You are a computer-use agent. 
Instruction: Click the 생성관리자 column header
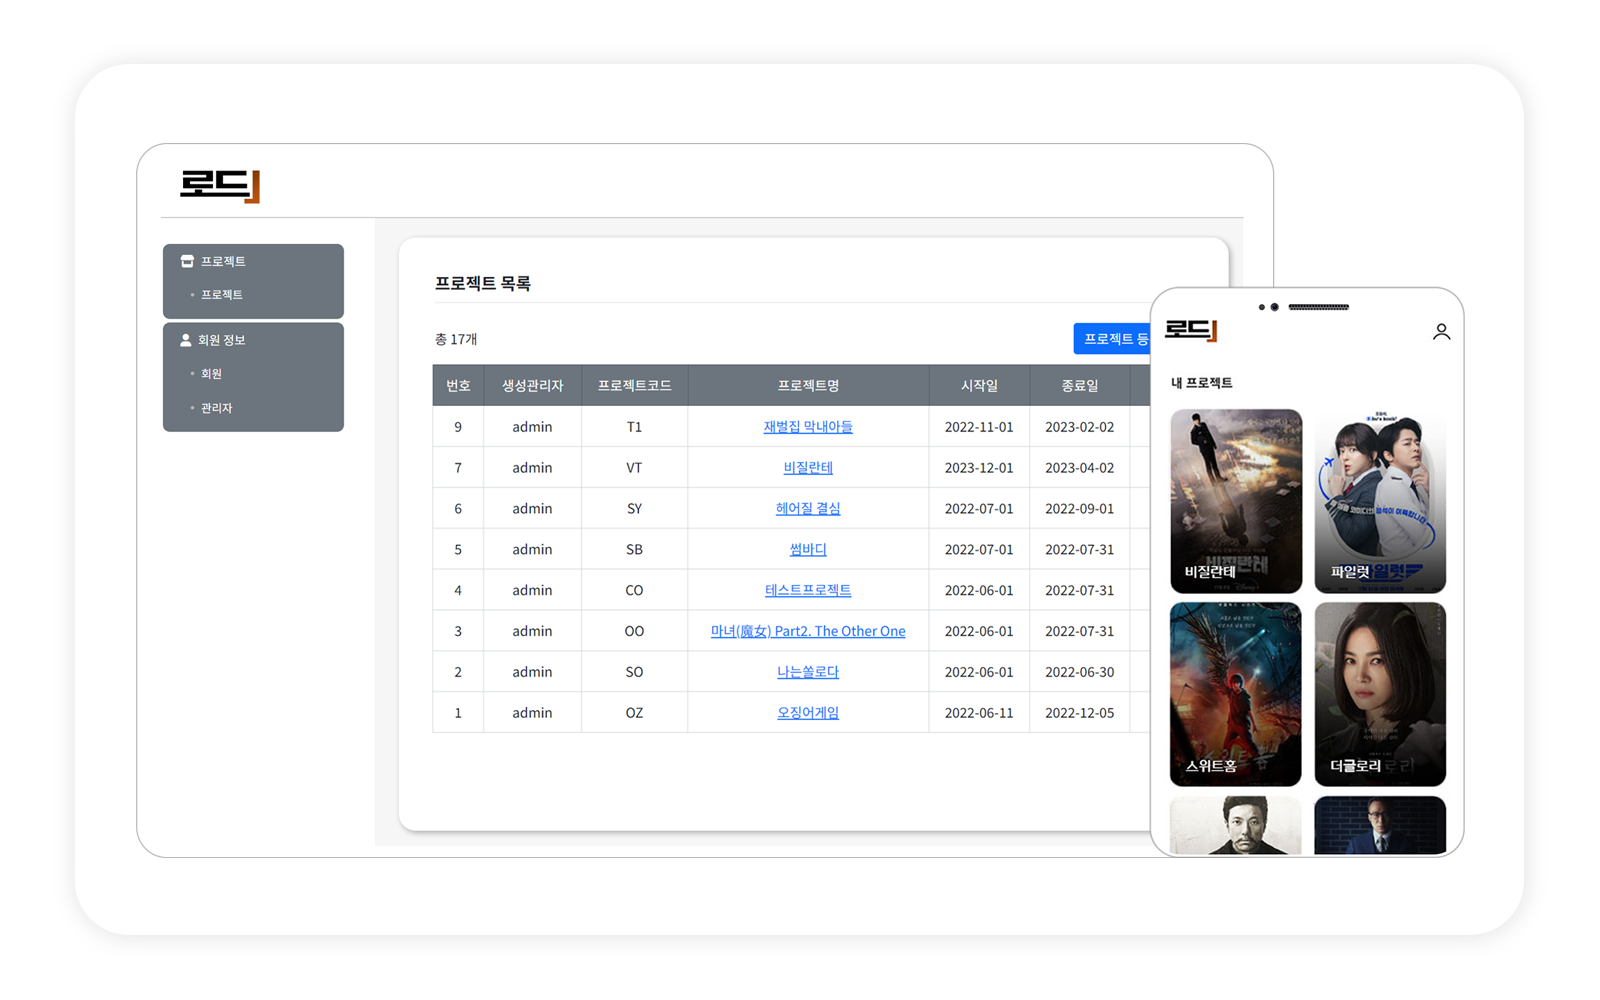532,386
